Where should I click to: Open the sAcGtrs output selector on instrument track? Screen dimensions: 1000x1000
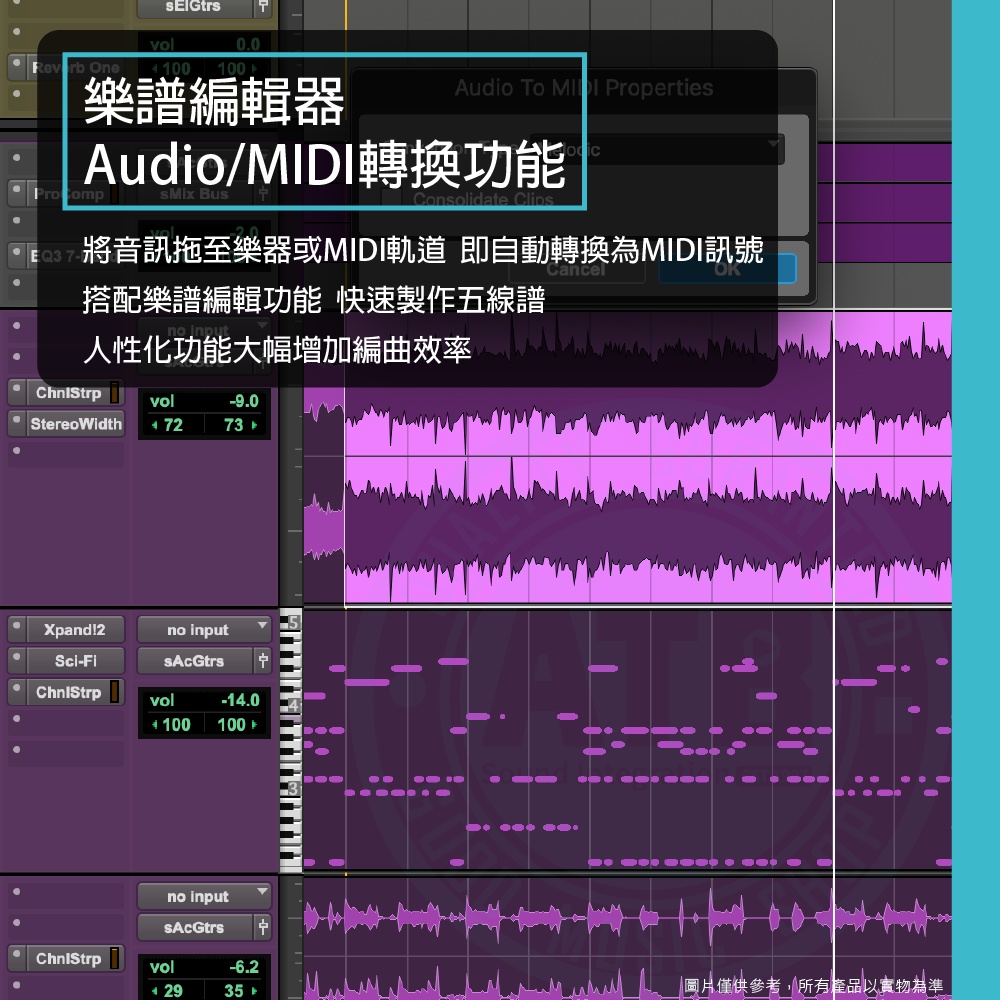[195, 661]
